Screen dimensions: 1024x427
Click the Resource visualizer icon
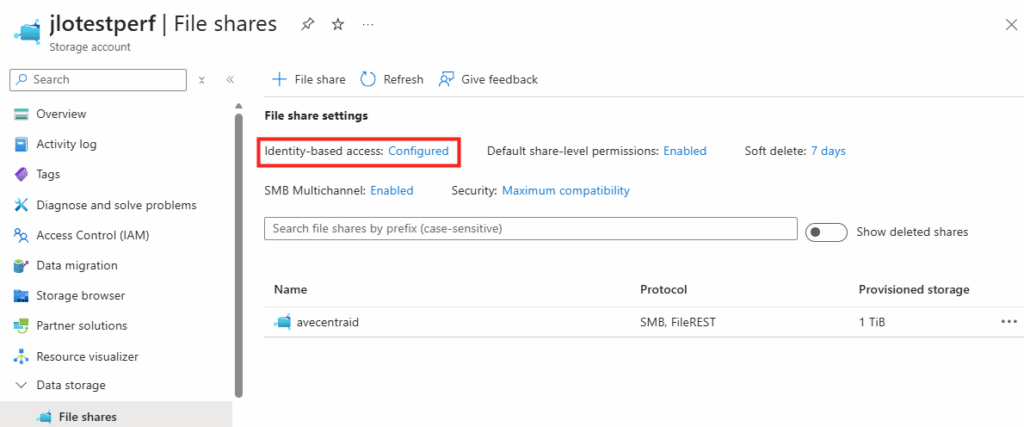click(21, 357)
